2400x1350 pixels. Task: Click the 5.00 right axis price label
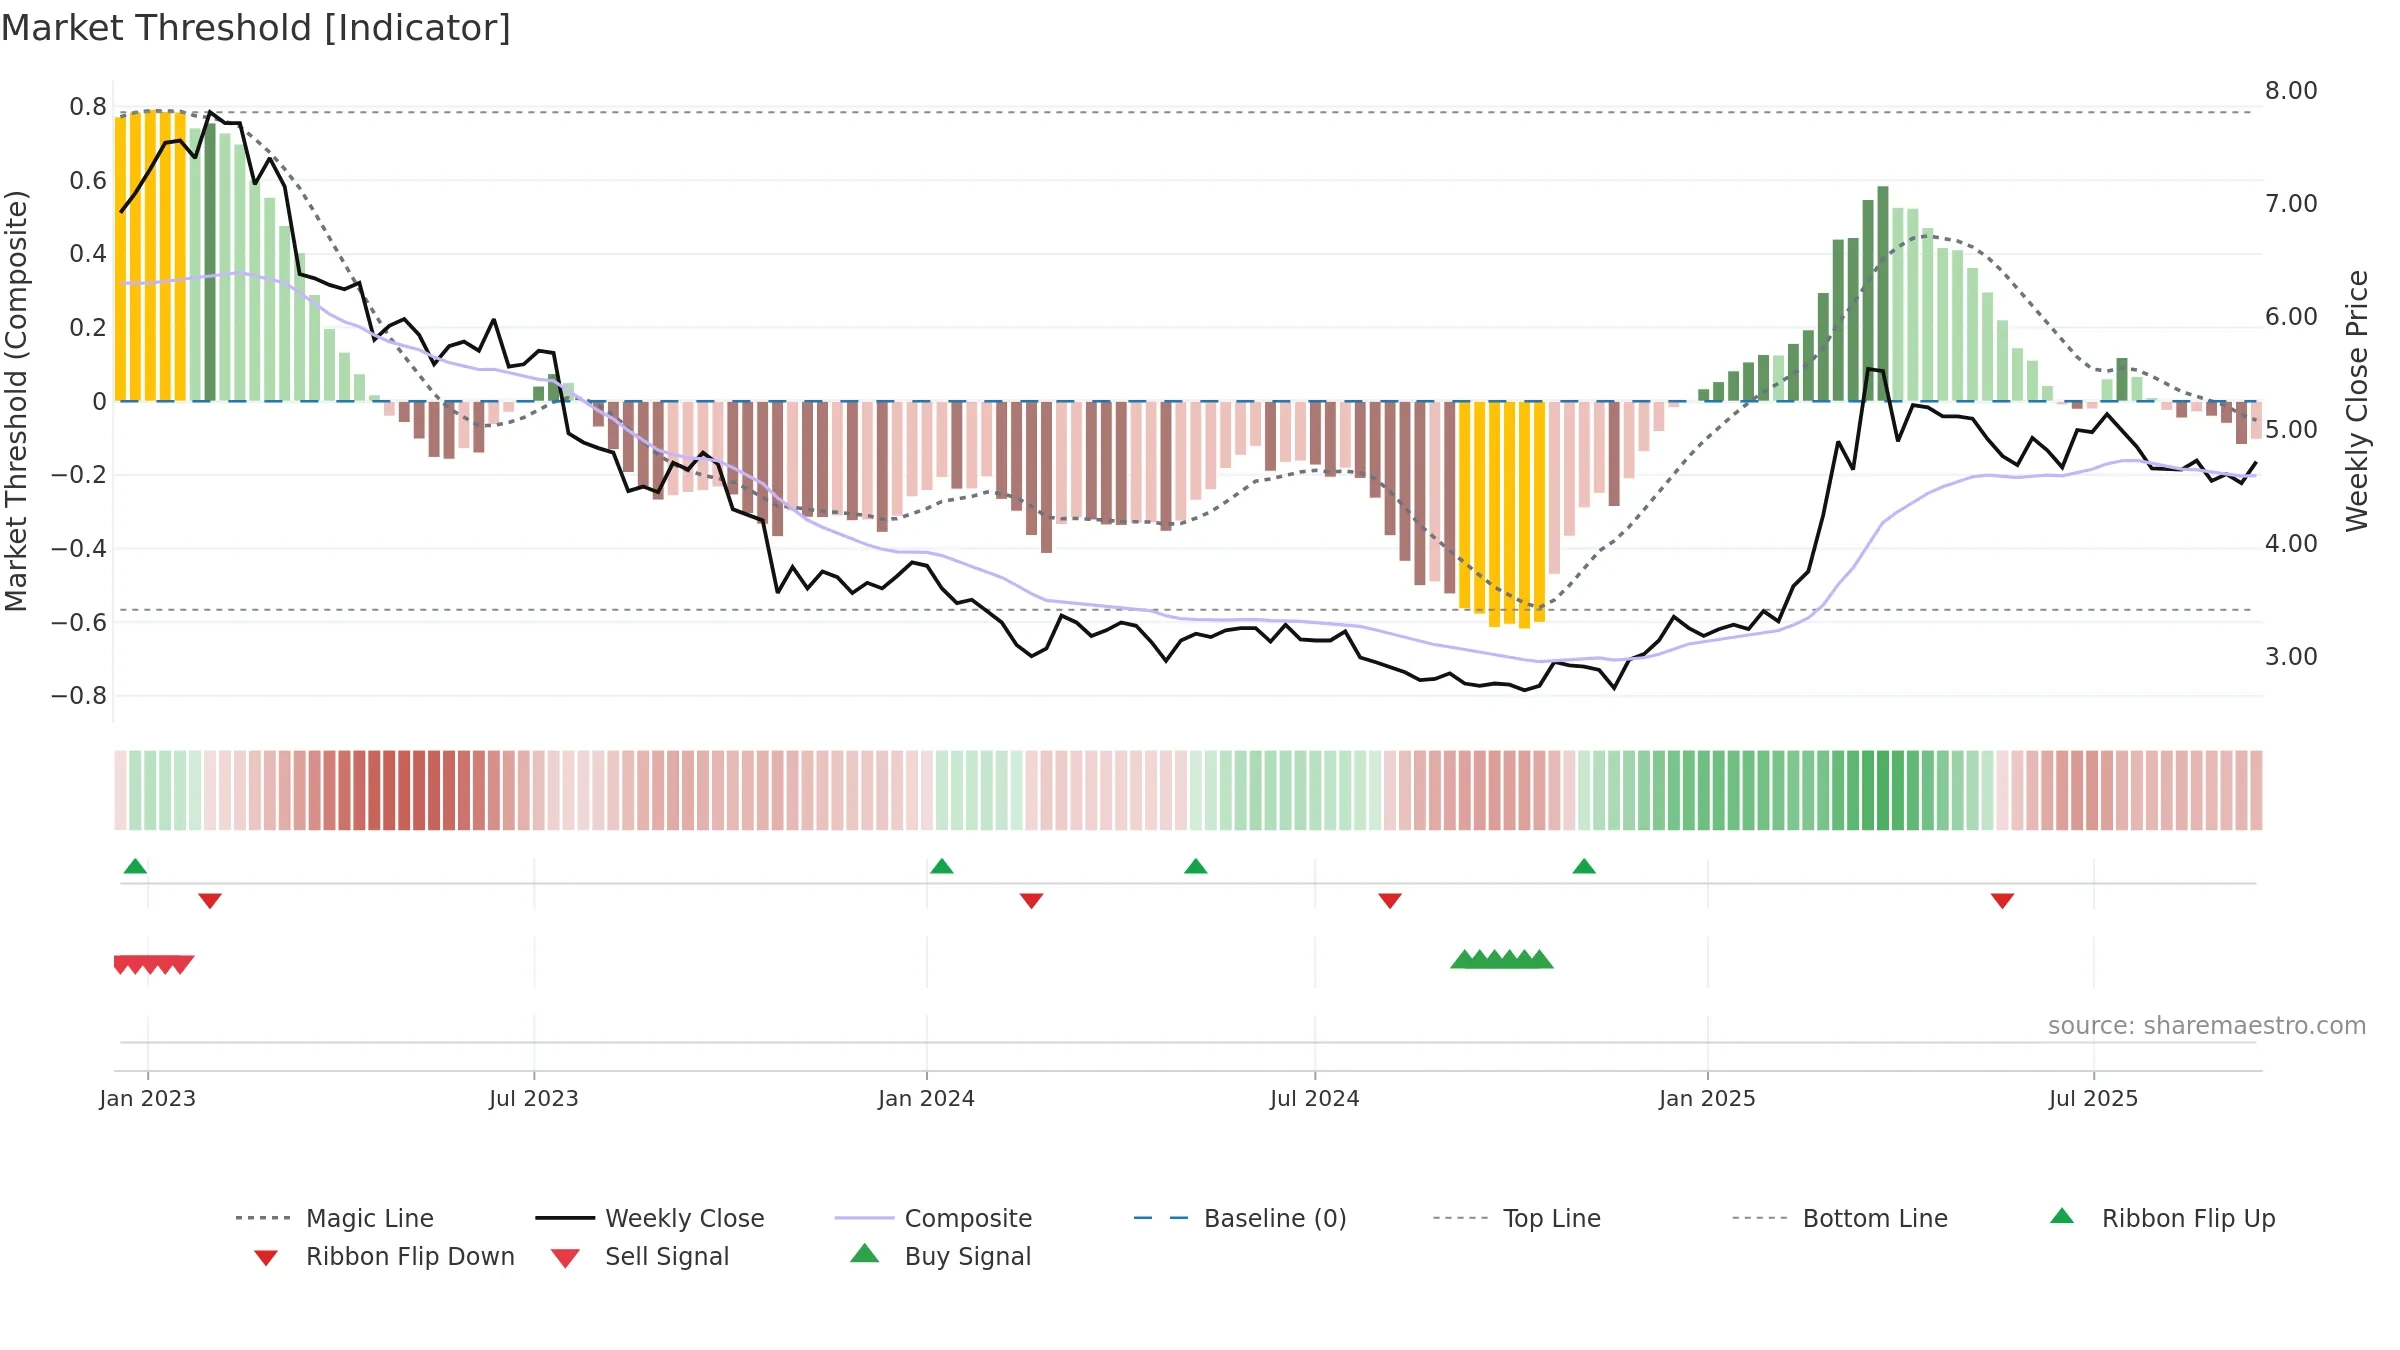point(2291,430)
